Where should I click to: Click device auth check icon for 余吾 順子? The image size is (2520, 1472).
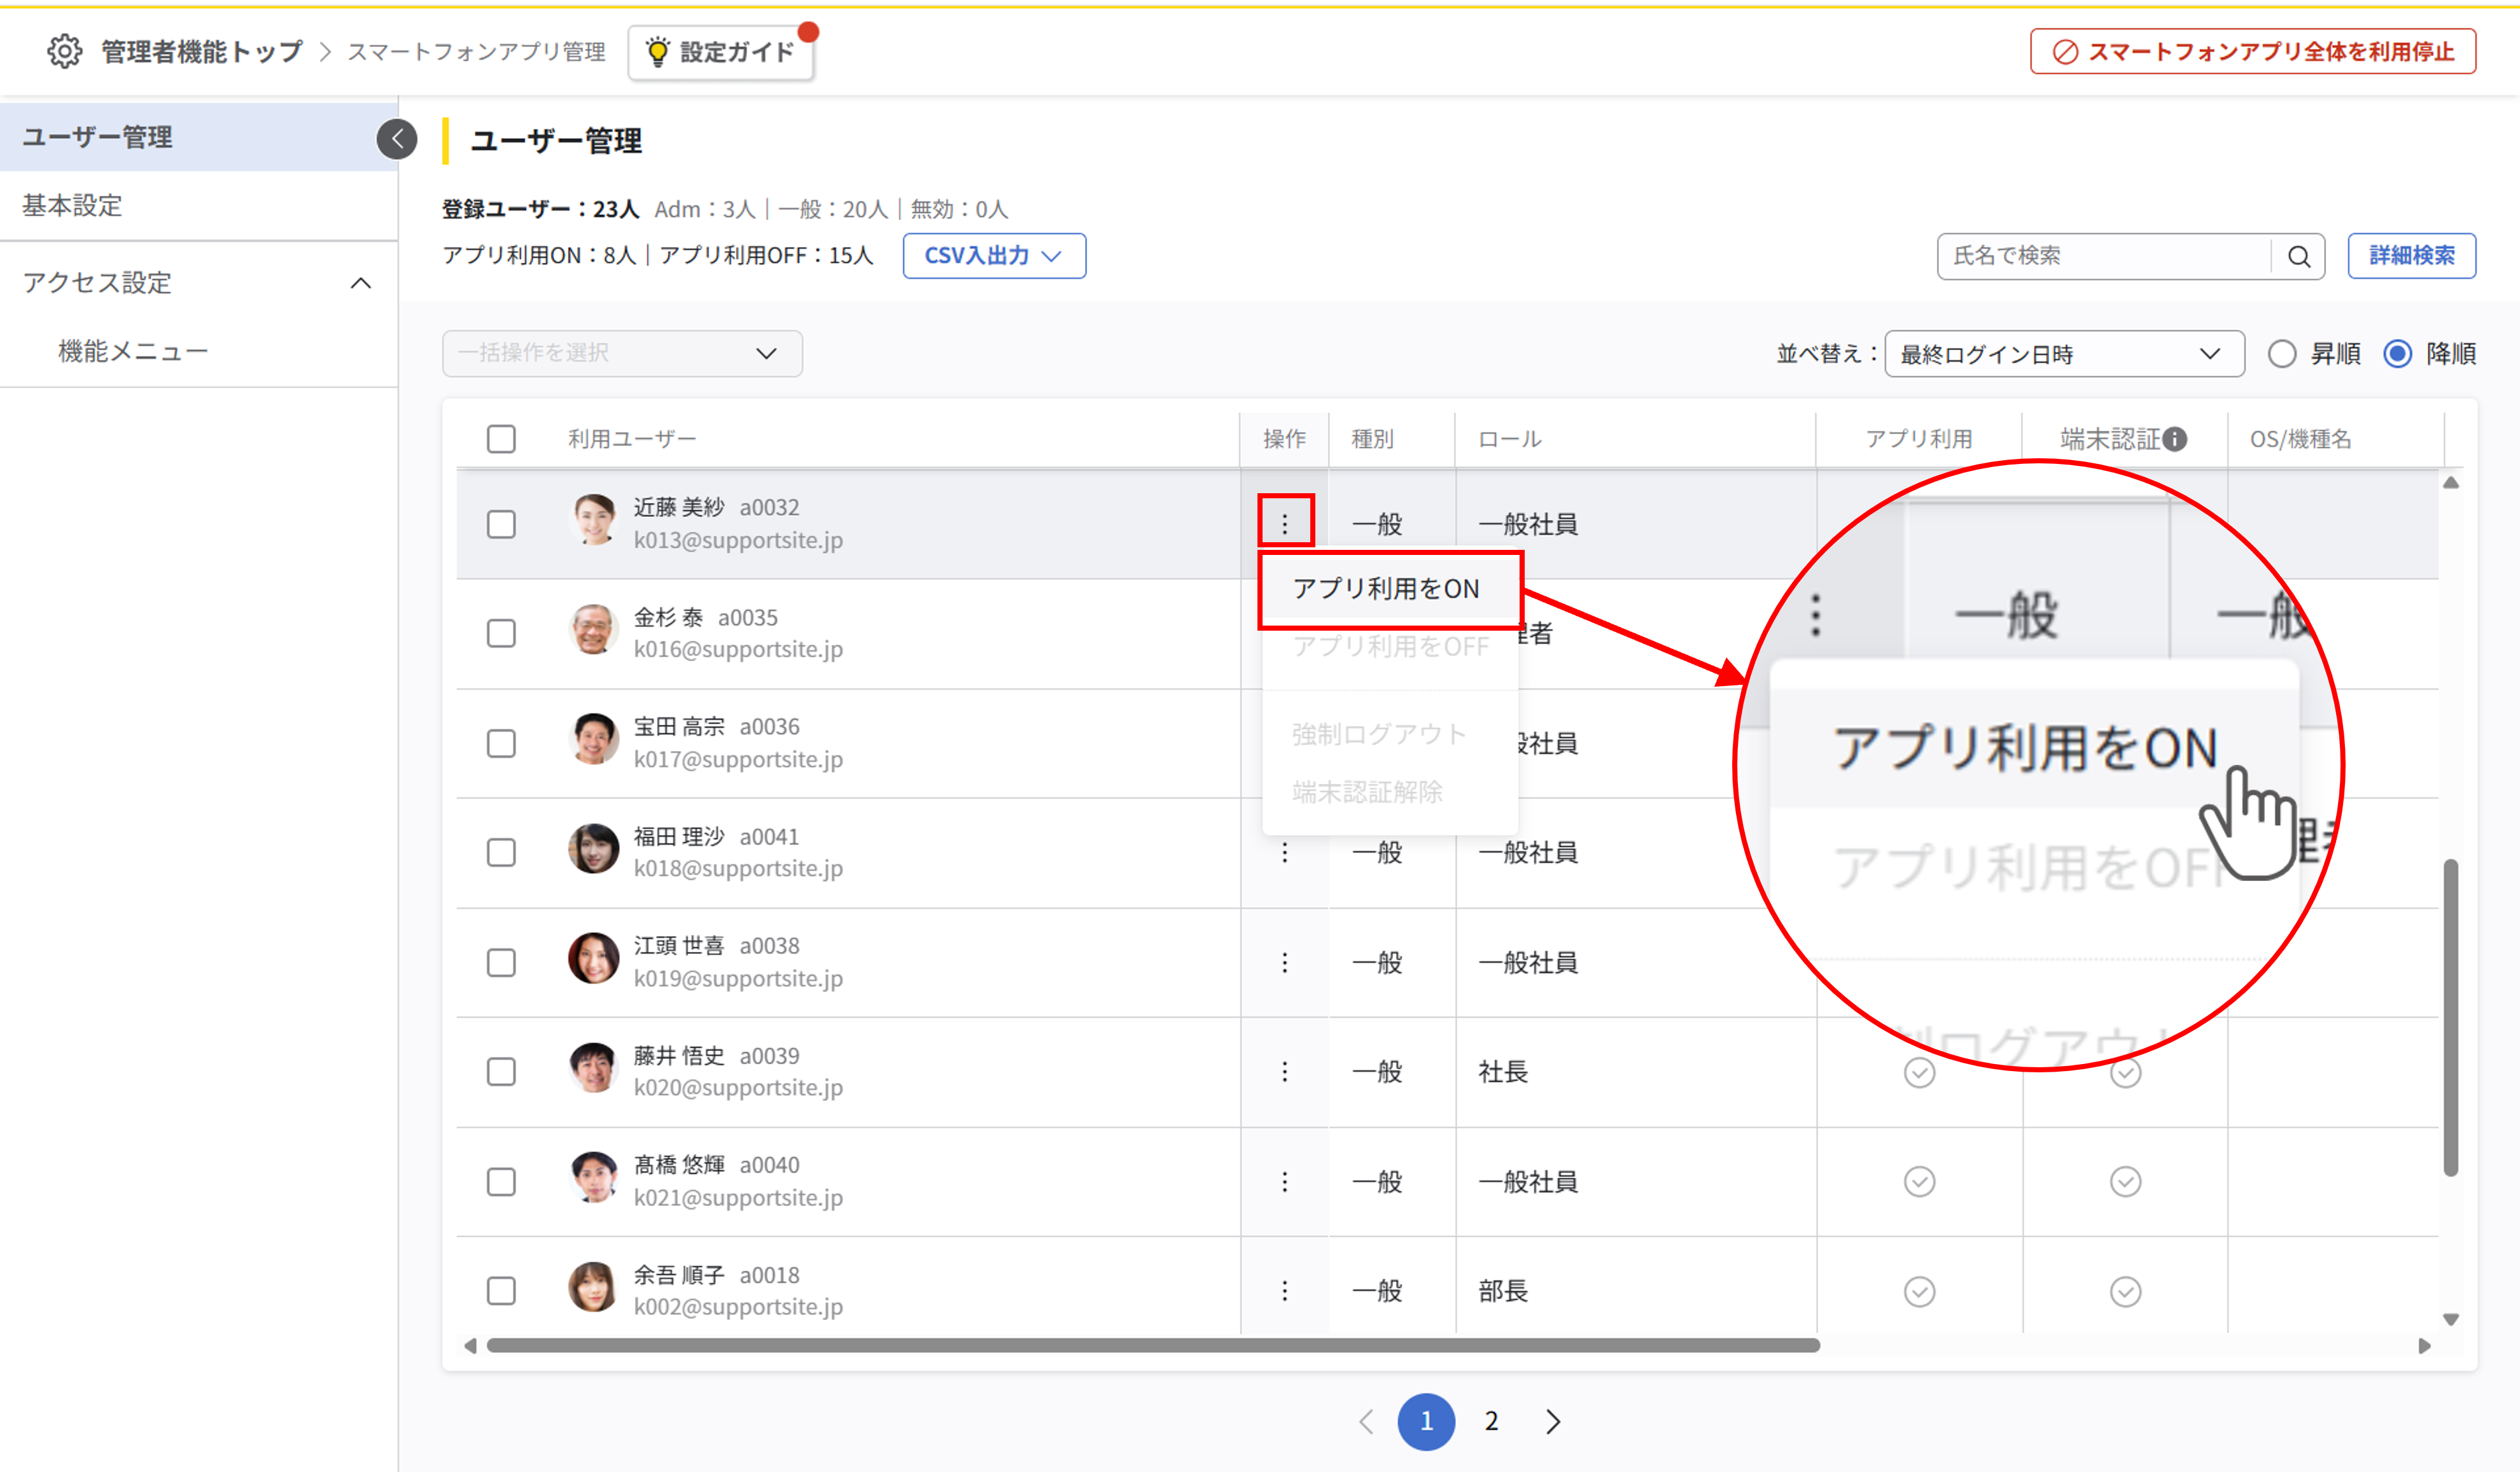2125,1292
